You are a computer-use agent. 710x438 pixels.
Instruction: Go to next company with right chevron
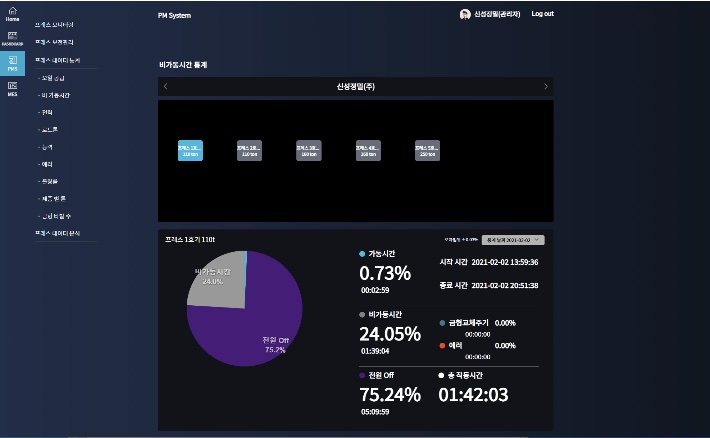click(x=546, y=86)
